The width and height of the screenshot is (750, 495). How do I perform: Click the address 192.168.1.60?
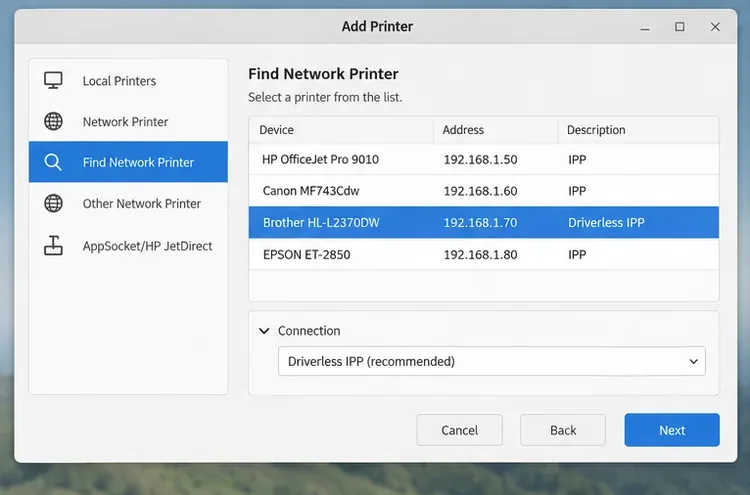480,191
